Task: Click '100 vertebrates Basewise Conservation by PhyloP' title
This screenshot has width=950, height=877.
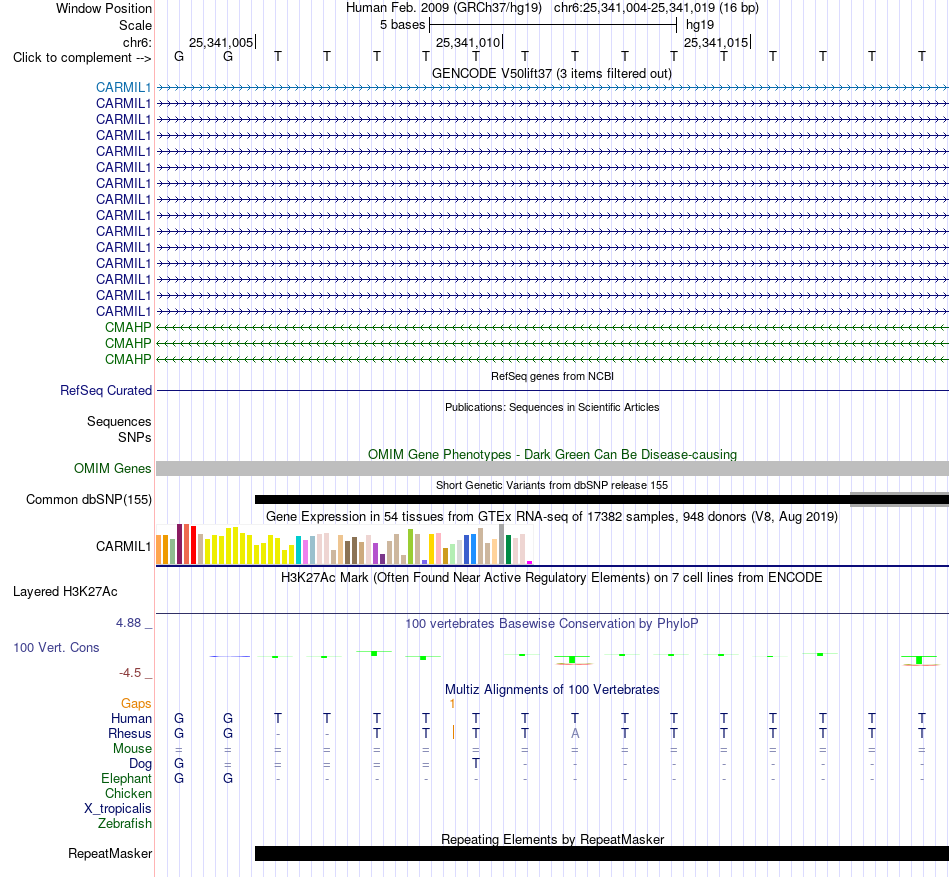Action: coord(552,623)
